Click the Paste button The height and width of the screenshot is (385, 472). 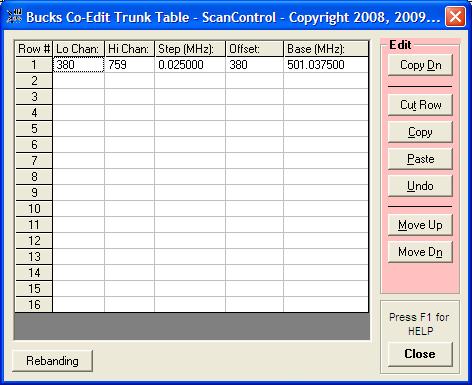[420, 159]
